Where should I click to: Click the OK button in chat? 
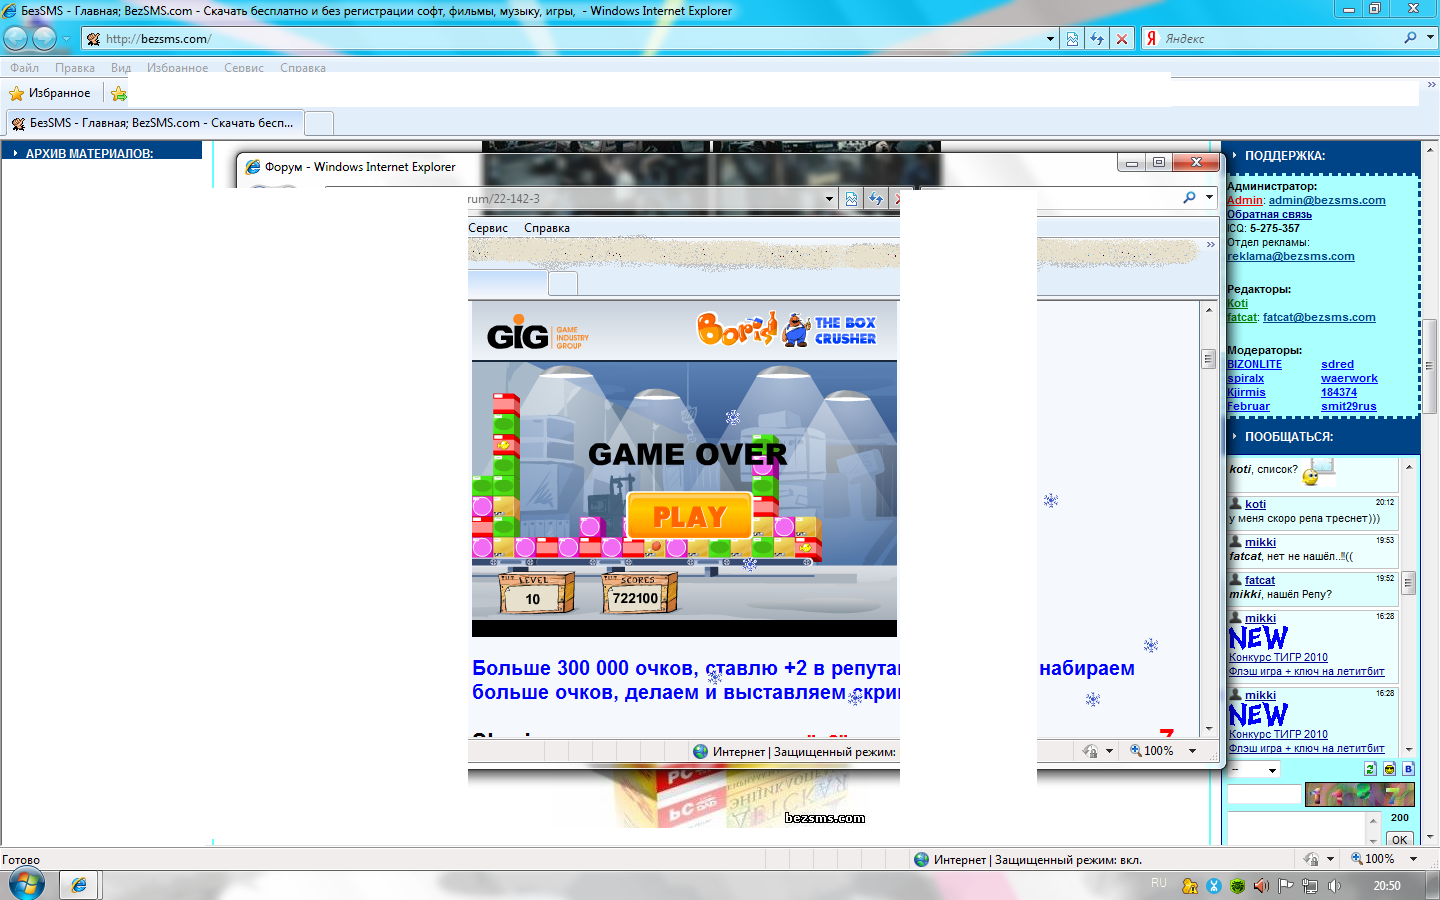coord(1400,839)
